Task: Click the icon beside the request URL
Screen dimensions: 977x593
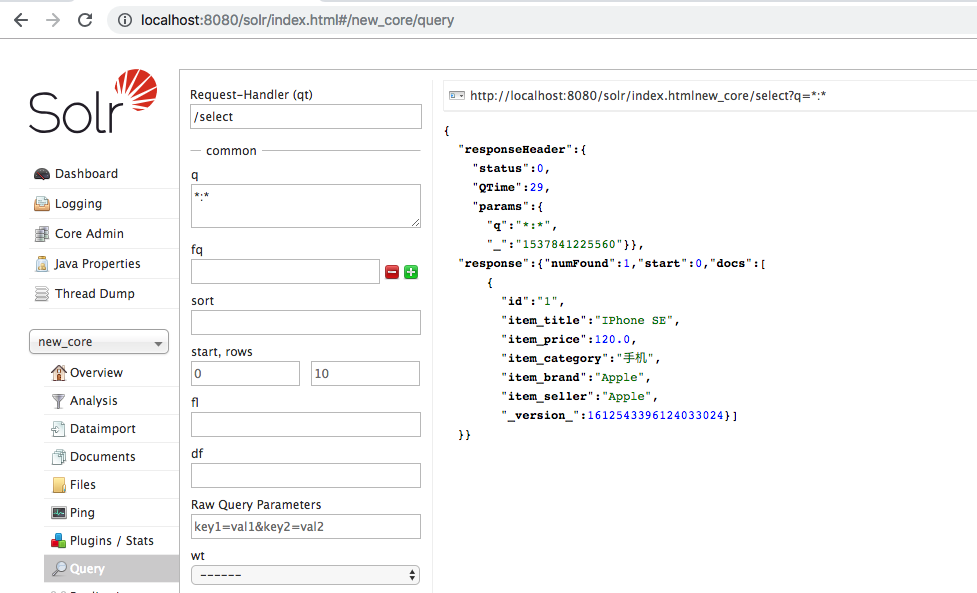Action: tap(457, 95)
